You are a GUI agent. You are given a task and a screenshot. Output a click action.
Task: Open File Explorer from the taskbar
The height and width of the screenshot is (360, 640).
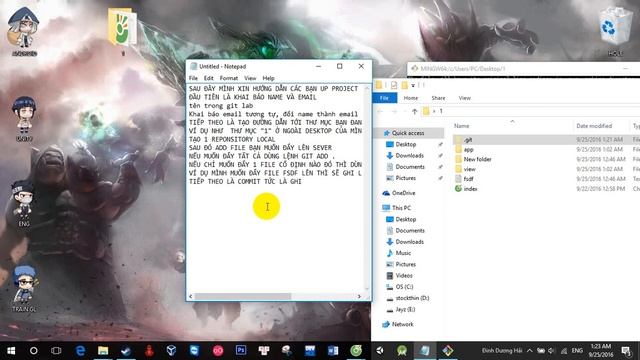click(103, 351)
